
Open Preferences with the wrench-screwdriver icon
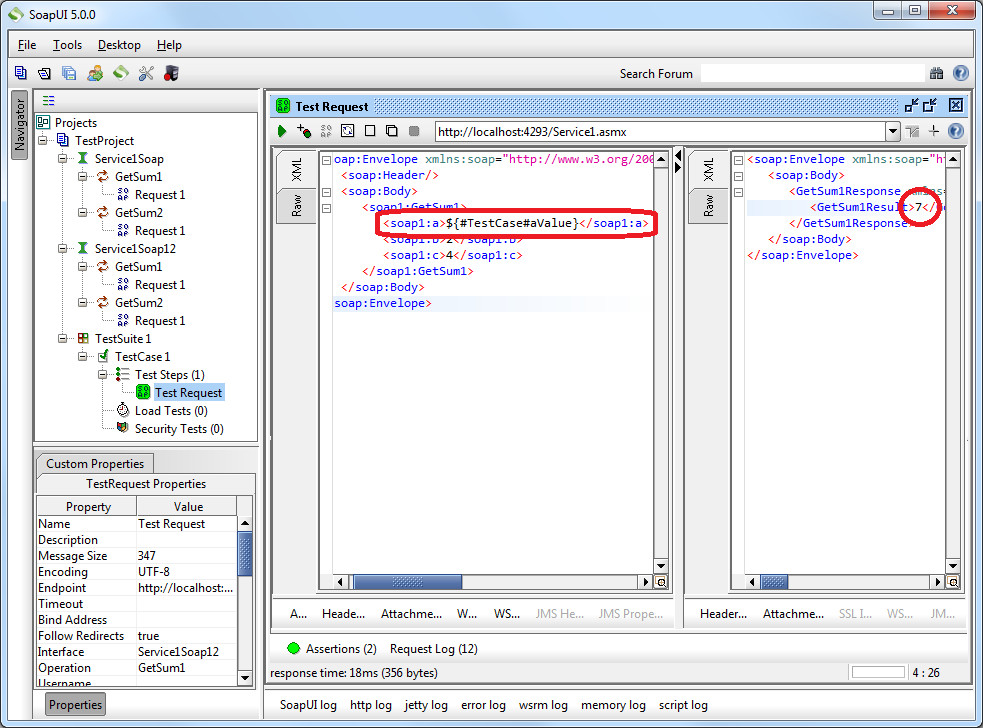(x=146, y=73)
